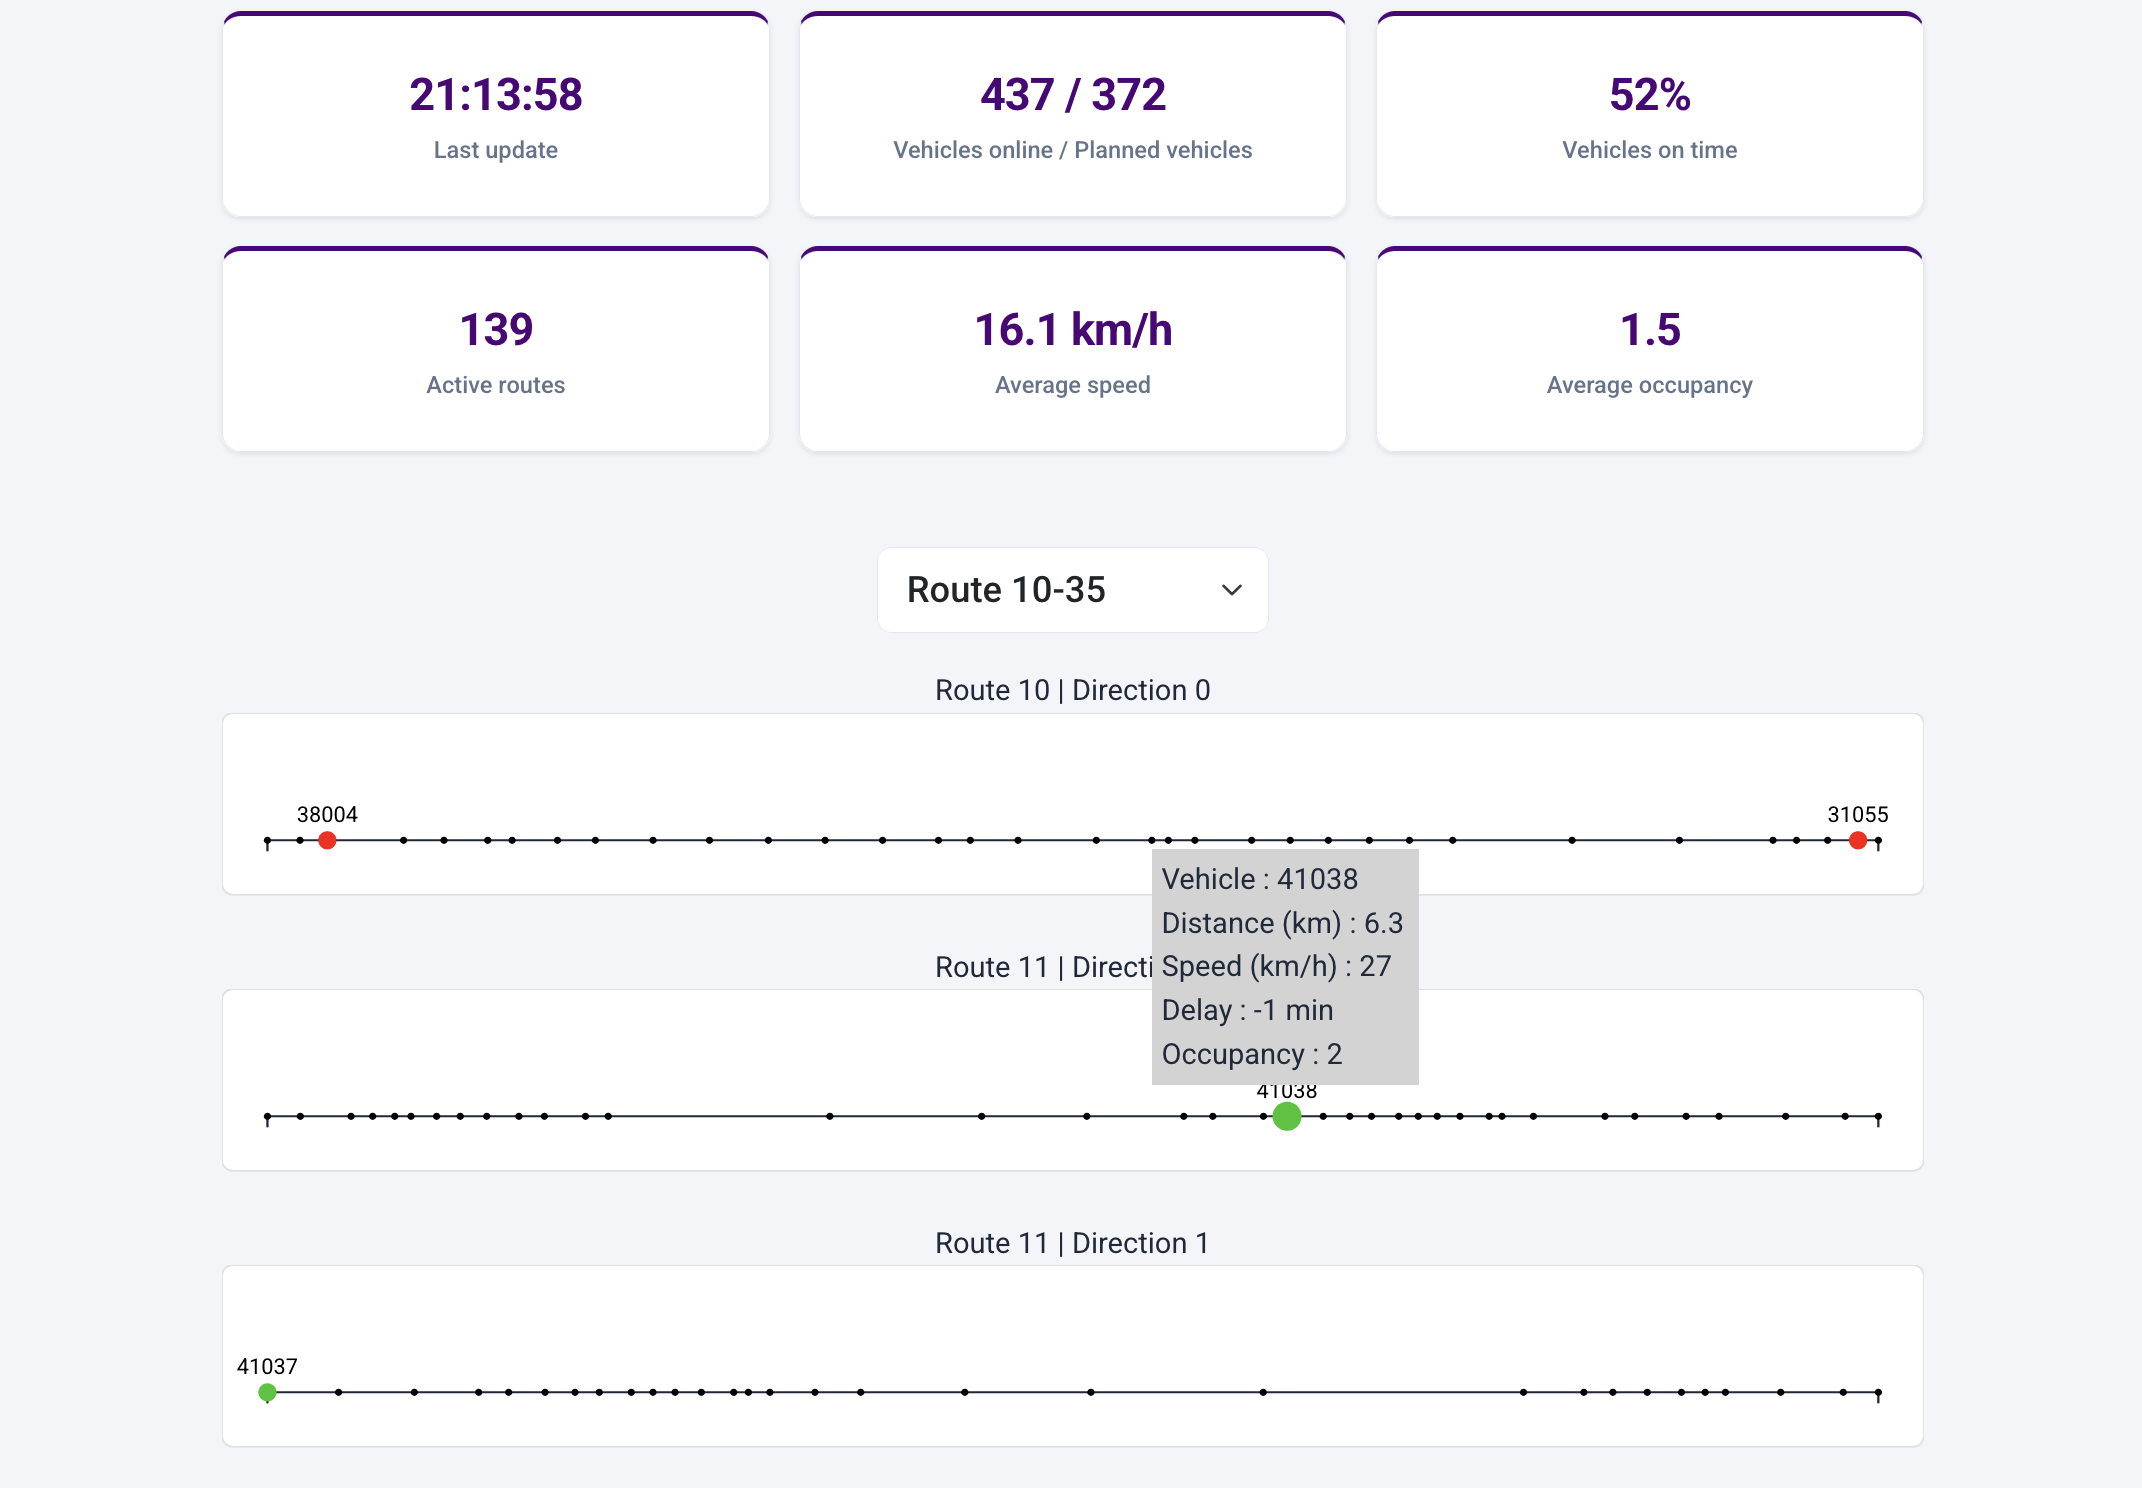Click the 'Average speed' caption
Screen dimensions: 2142x1488
pyautogui.click(x=1073, y=385)
